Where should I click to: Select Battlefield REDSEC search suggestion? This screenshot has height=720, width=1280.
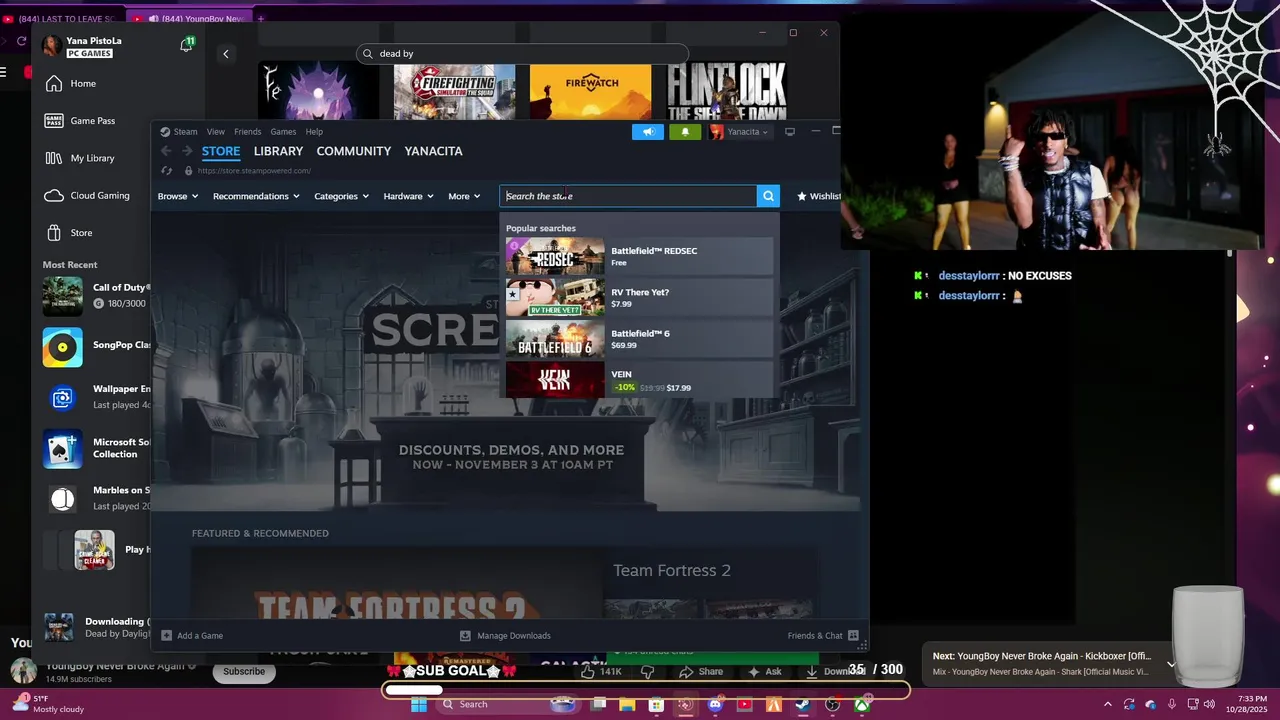(639, 257)
